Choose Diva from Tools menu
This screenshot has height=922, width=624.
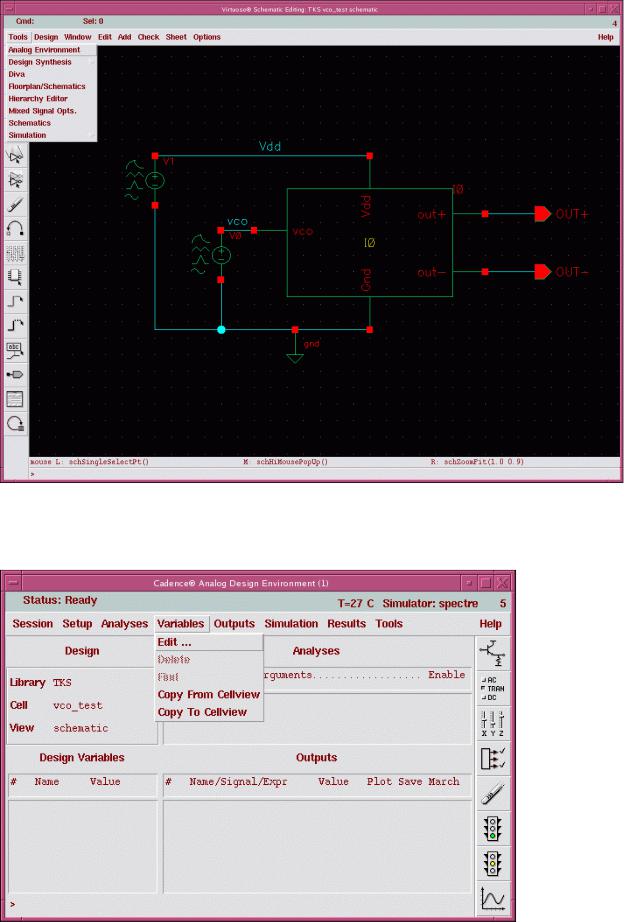[x=51, y=74]
